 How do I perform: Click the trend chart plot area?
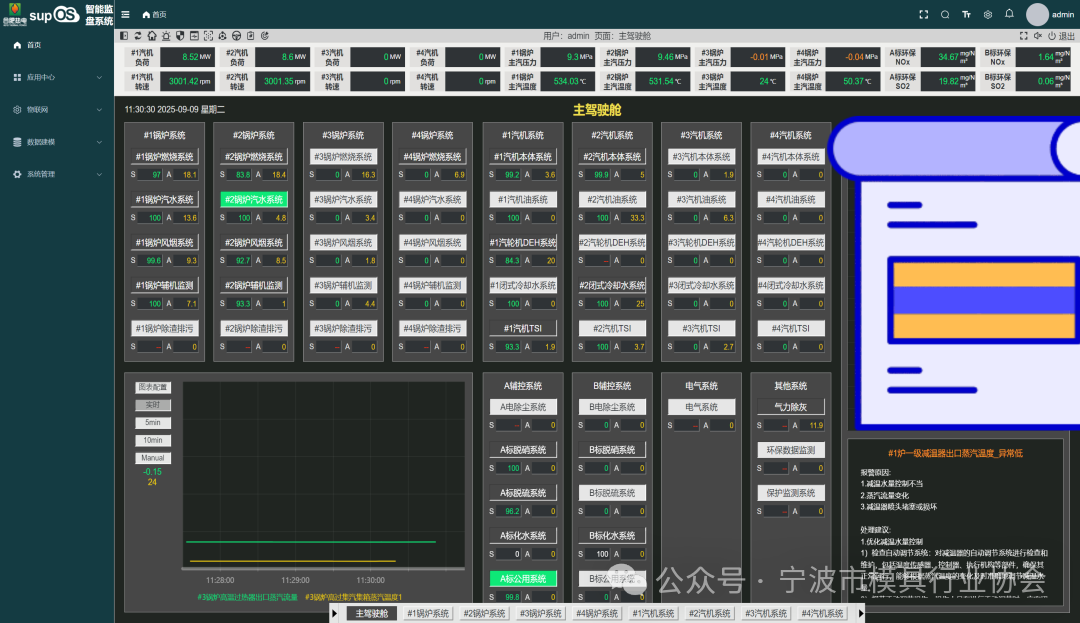pos(324,475)
